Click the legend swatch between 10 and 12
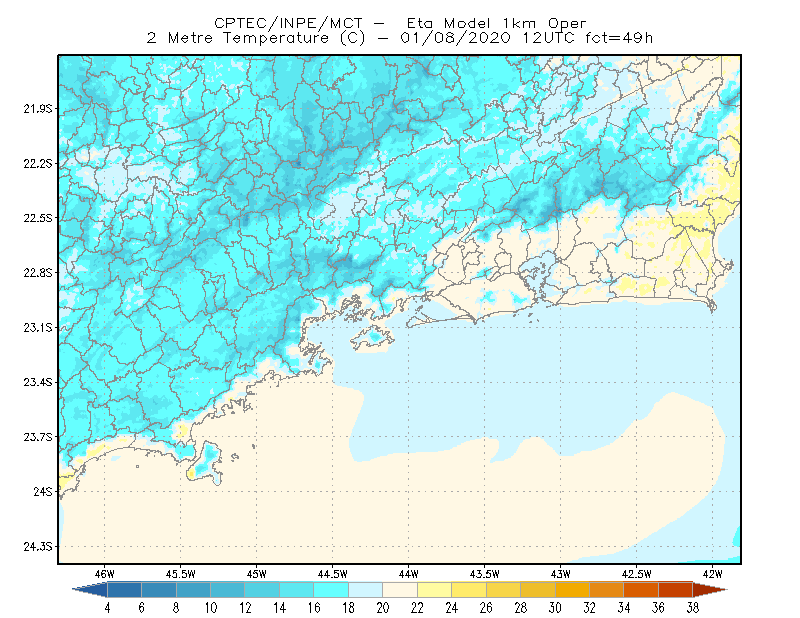 [228, 590]
